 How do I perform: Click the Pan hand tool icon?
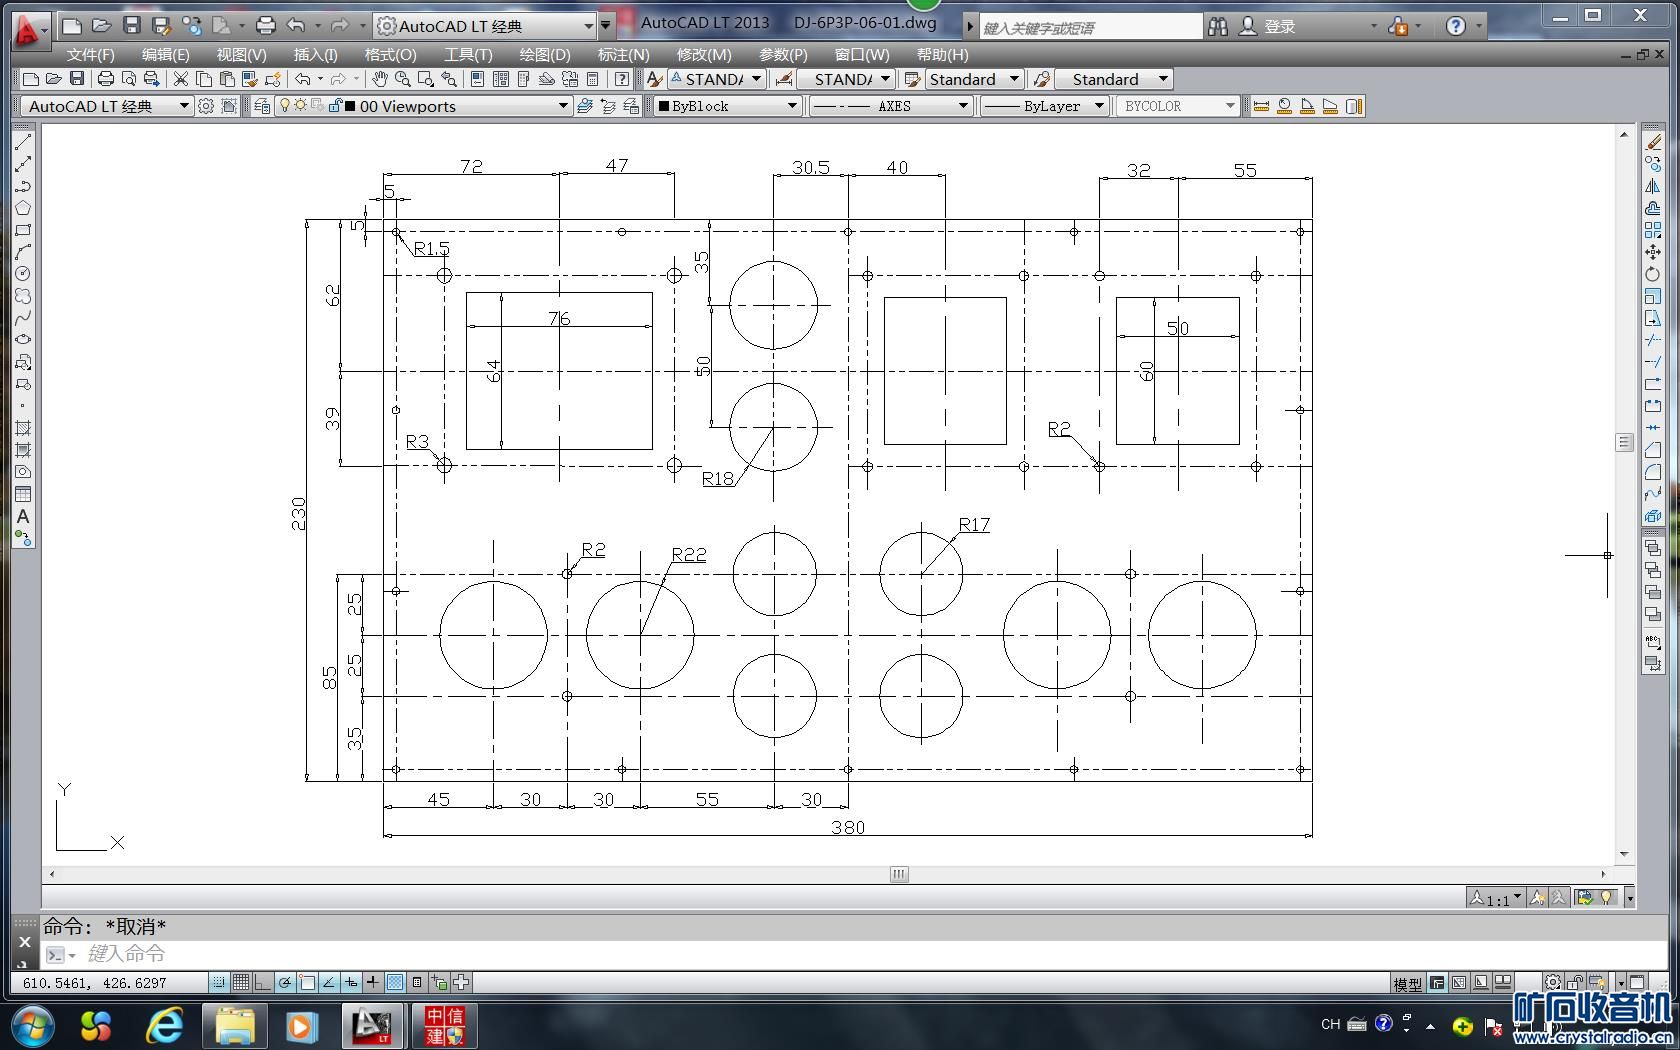point(380,79)
